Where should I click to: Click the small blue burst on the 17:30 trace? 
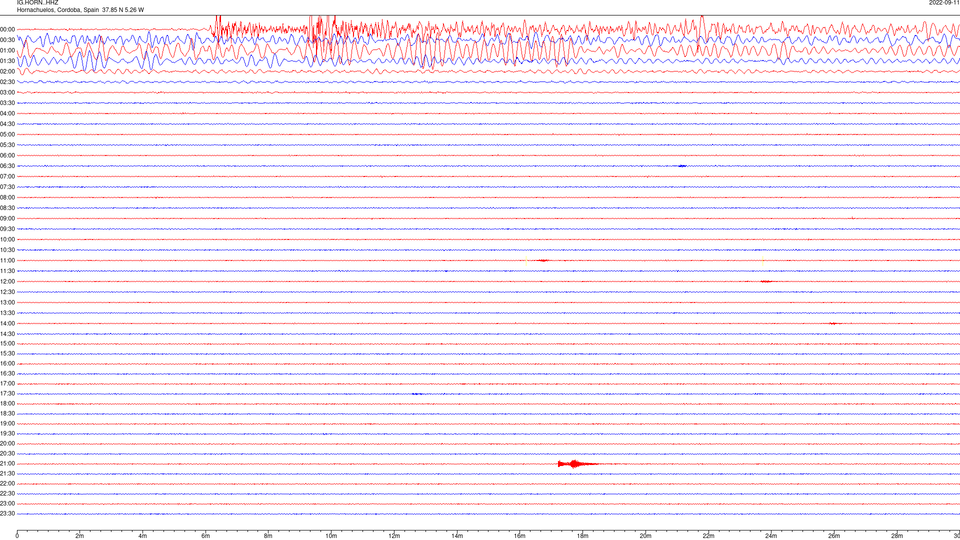[416, 394]
